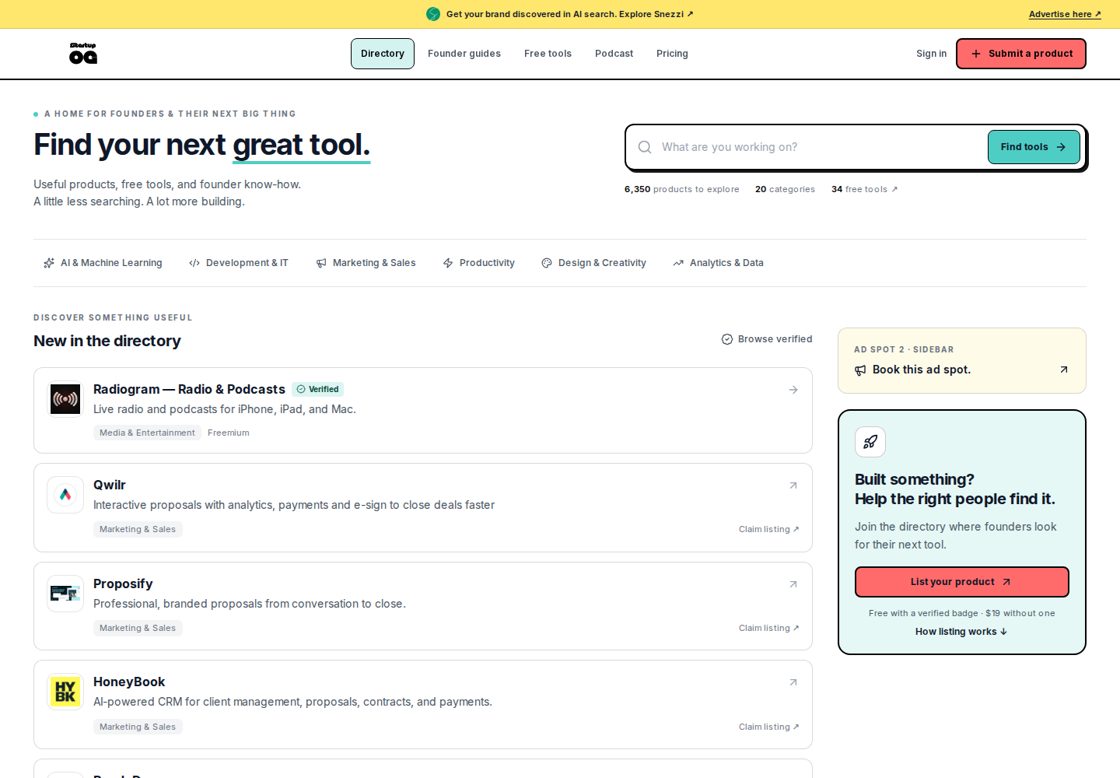
Task: Click the List your product button
Action: pyautogui.click(x=961, y=582)
